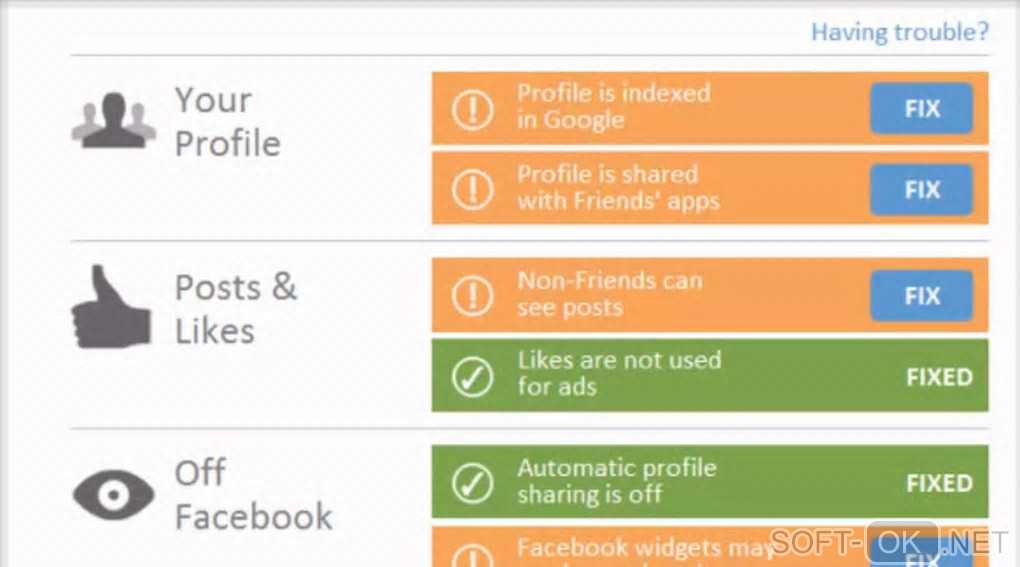Click the Off Facebook eye icon
The width and height of the screenshot is (1020, 567).
point(114,494)
